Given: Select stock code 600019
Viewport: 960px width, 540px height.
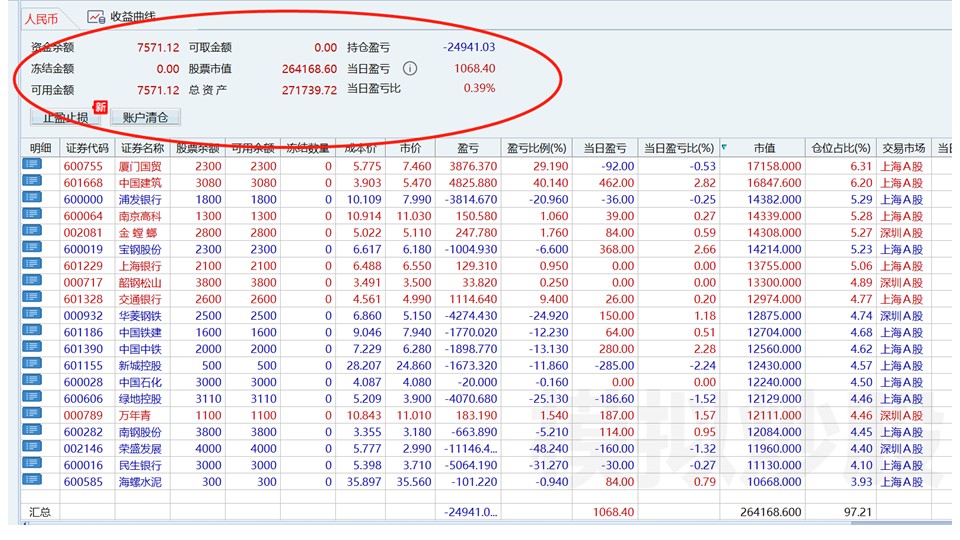Looking at the screenshot, I should click(x=83, y=249).
